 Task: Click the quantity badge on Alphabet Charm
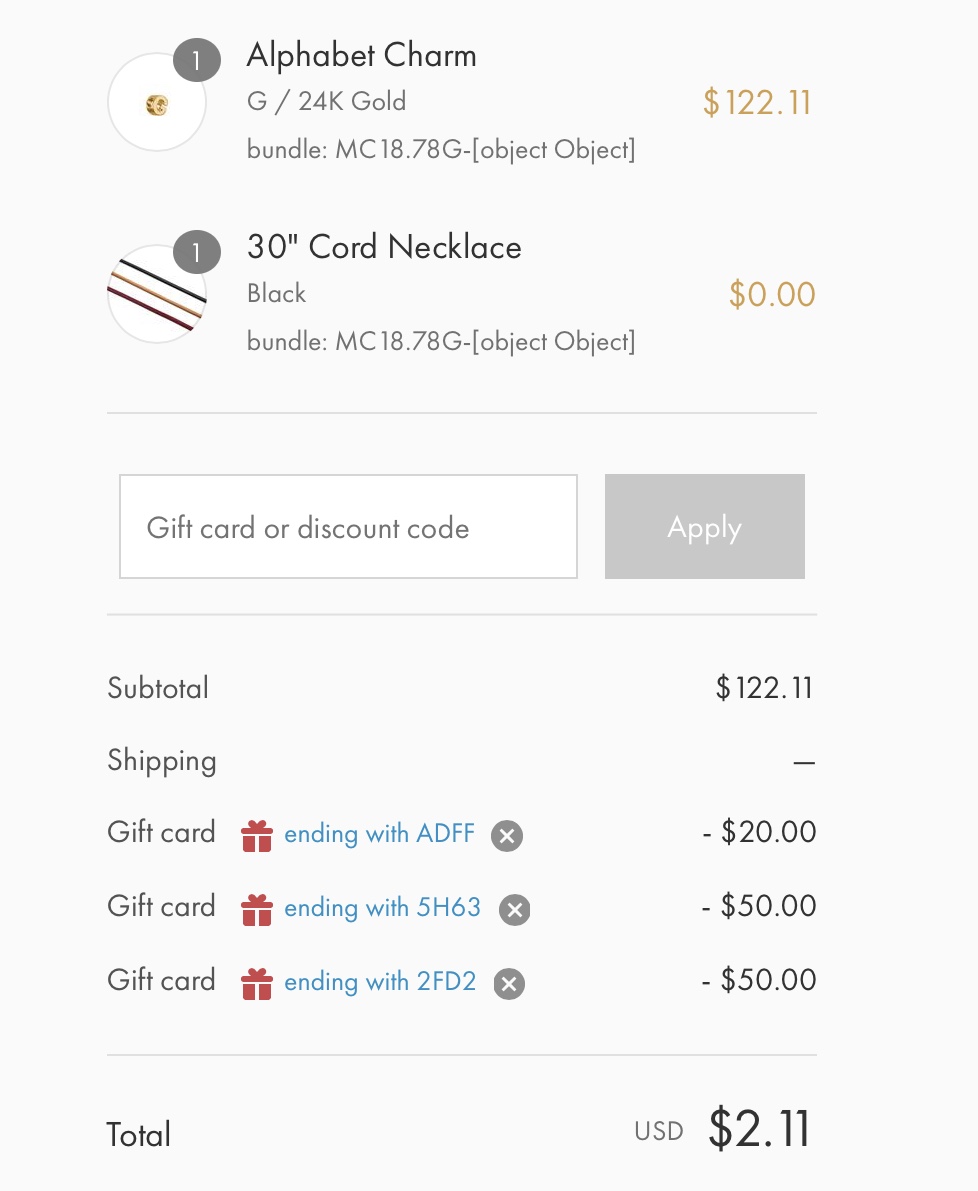click(197, 60)
